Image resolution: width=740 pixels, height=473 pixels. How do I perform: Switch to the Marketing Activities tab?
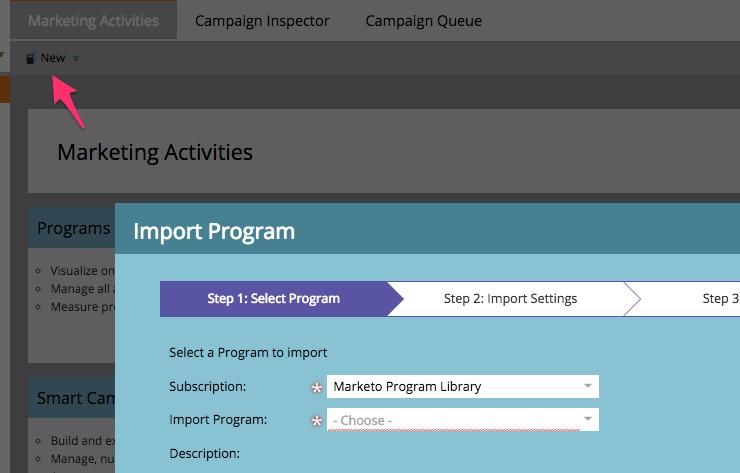coord(93,20)
